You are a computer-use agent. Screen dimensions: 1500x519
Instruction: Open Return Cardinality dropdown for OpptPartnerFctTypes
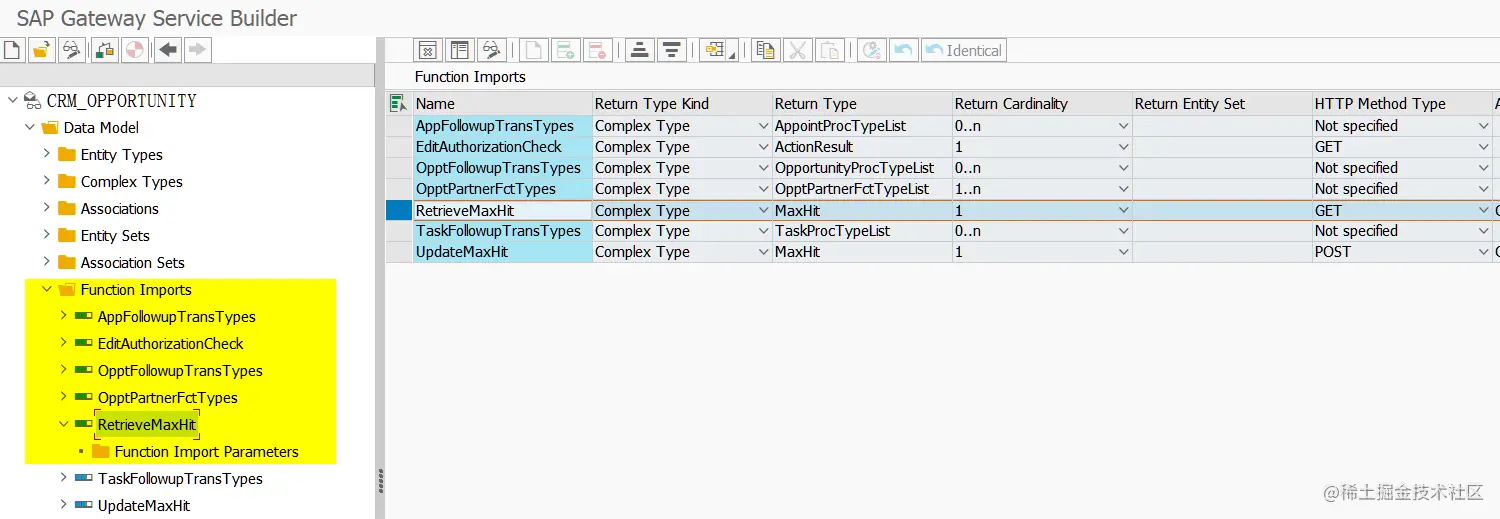(x=1123, y=189)
